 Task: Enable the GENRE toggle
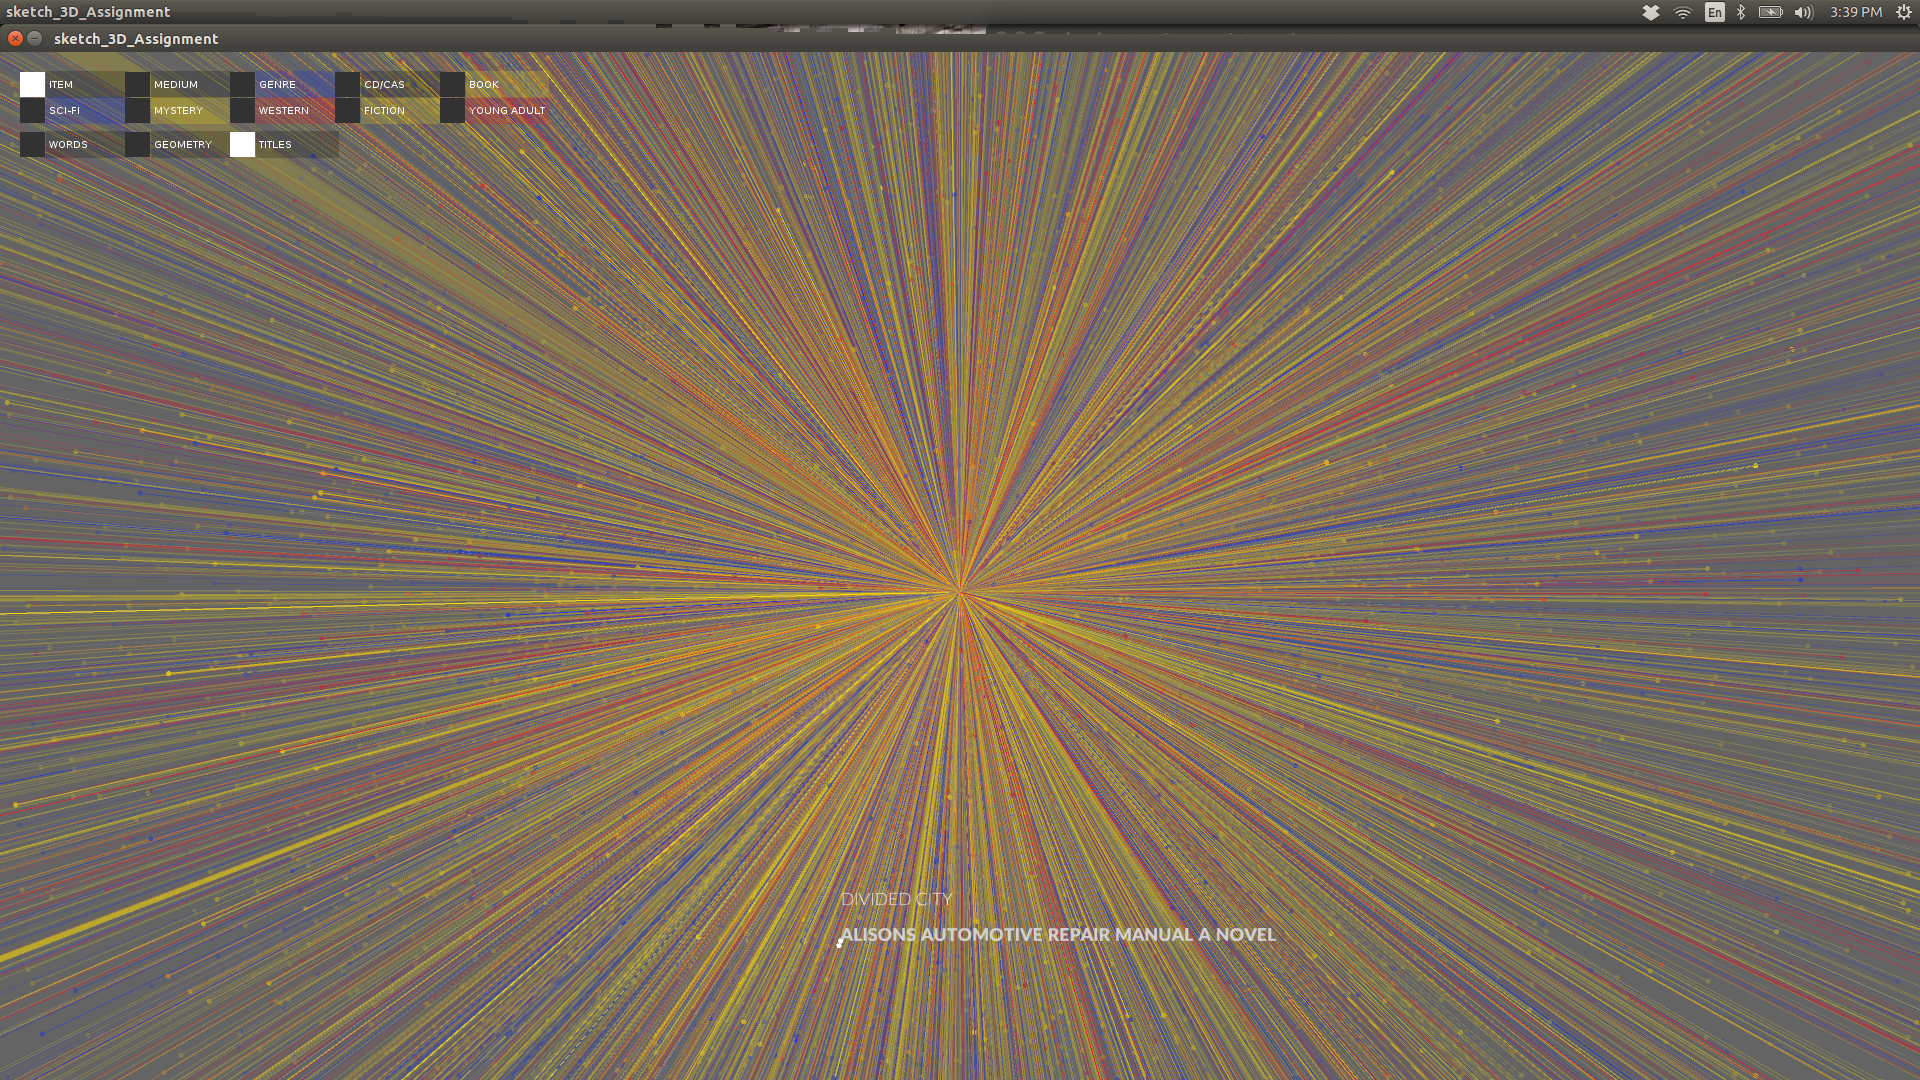[x=242, y=85]
